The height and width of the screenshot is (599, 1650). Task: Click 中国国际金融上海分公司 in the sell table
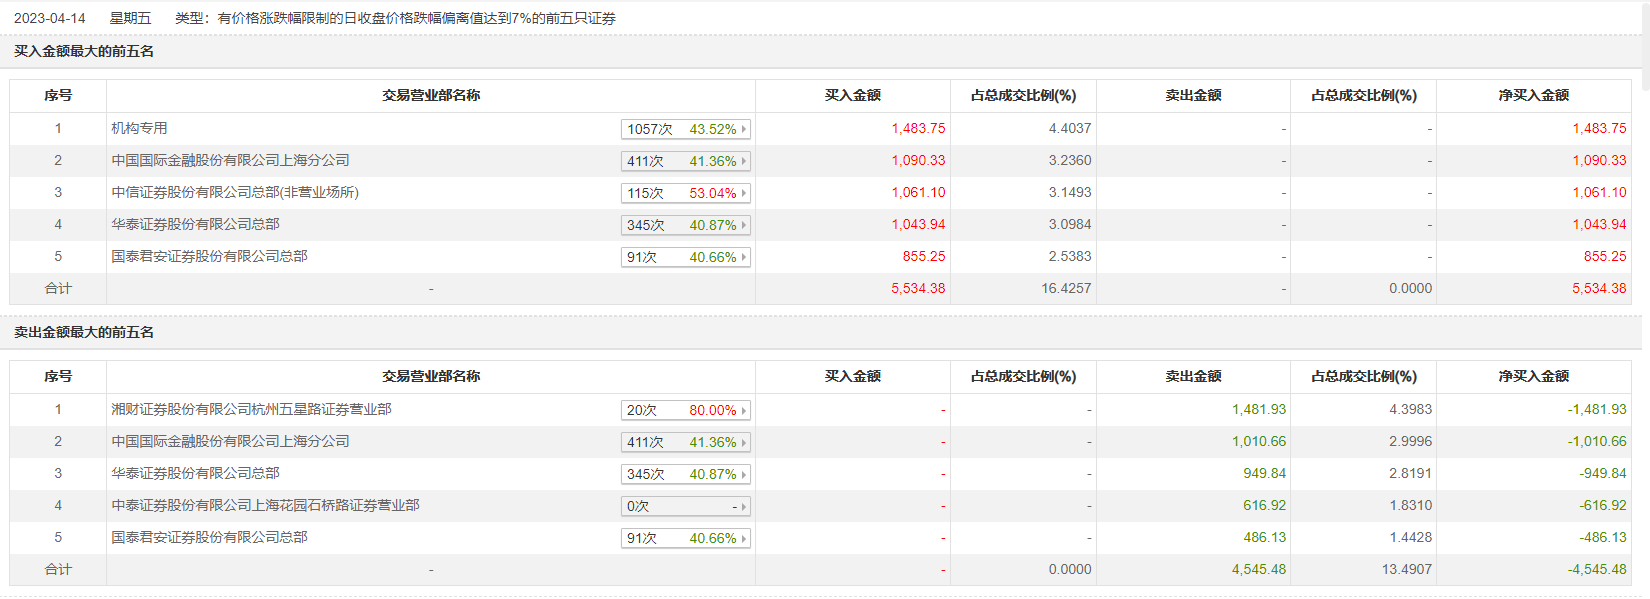230,442
